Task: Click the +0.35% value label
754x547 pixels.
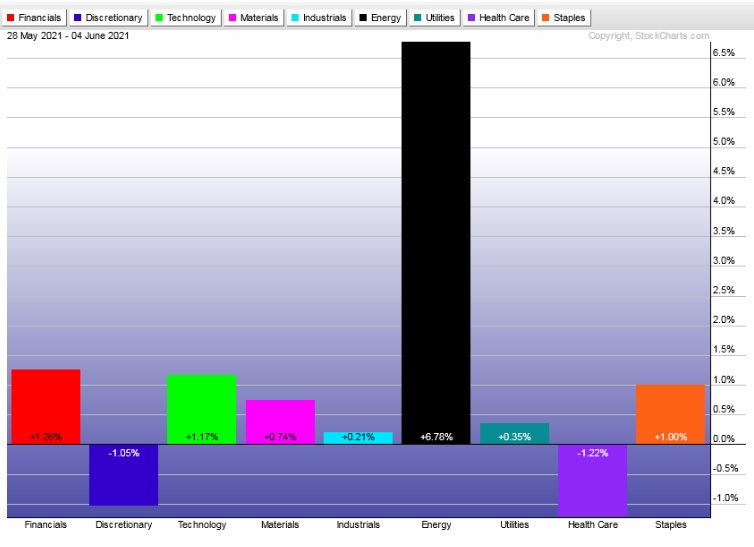Action: pyautogui.click(x=515, y=437)
